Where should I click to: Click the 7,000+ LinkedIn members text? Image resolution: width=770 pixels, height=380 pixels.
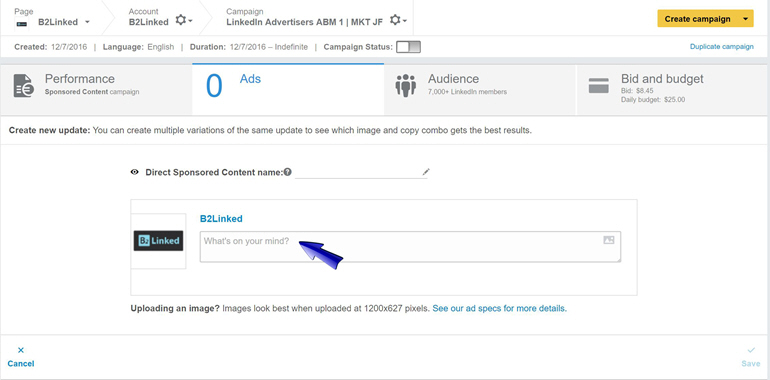(468, 92)
